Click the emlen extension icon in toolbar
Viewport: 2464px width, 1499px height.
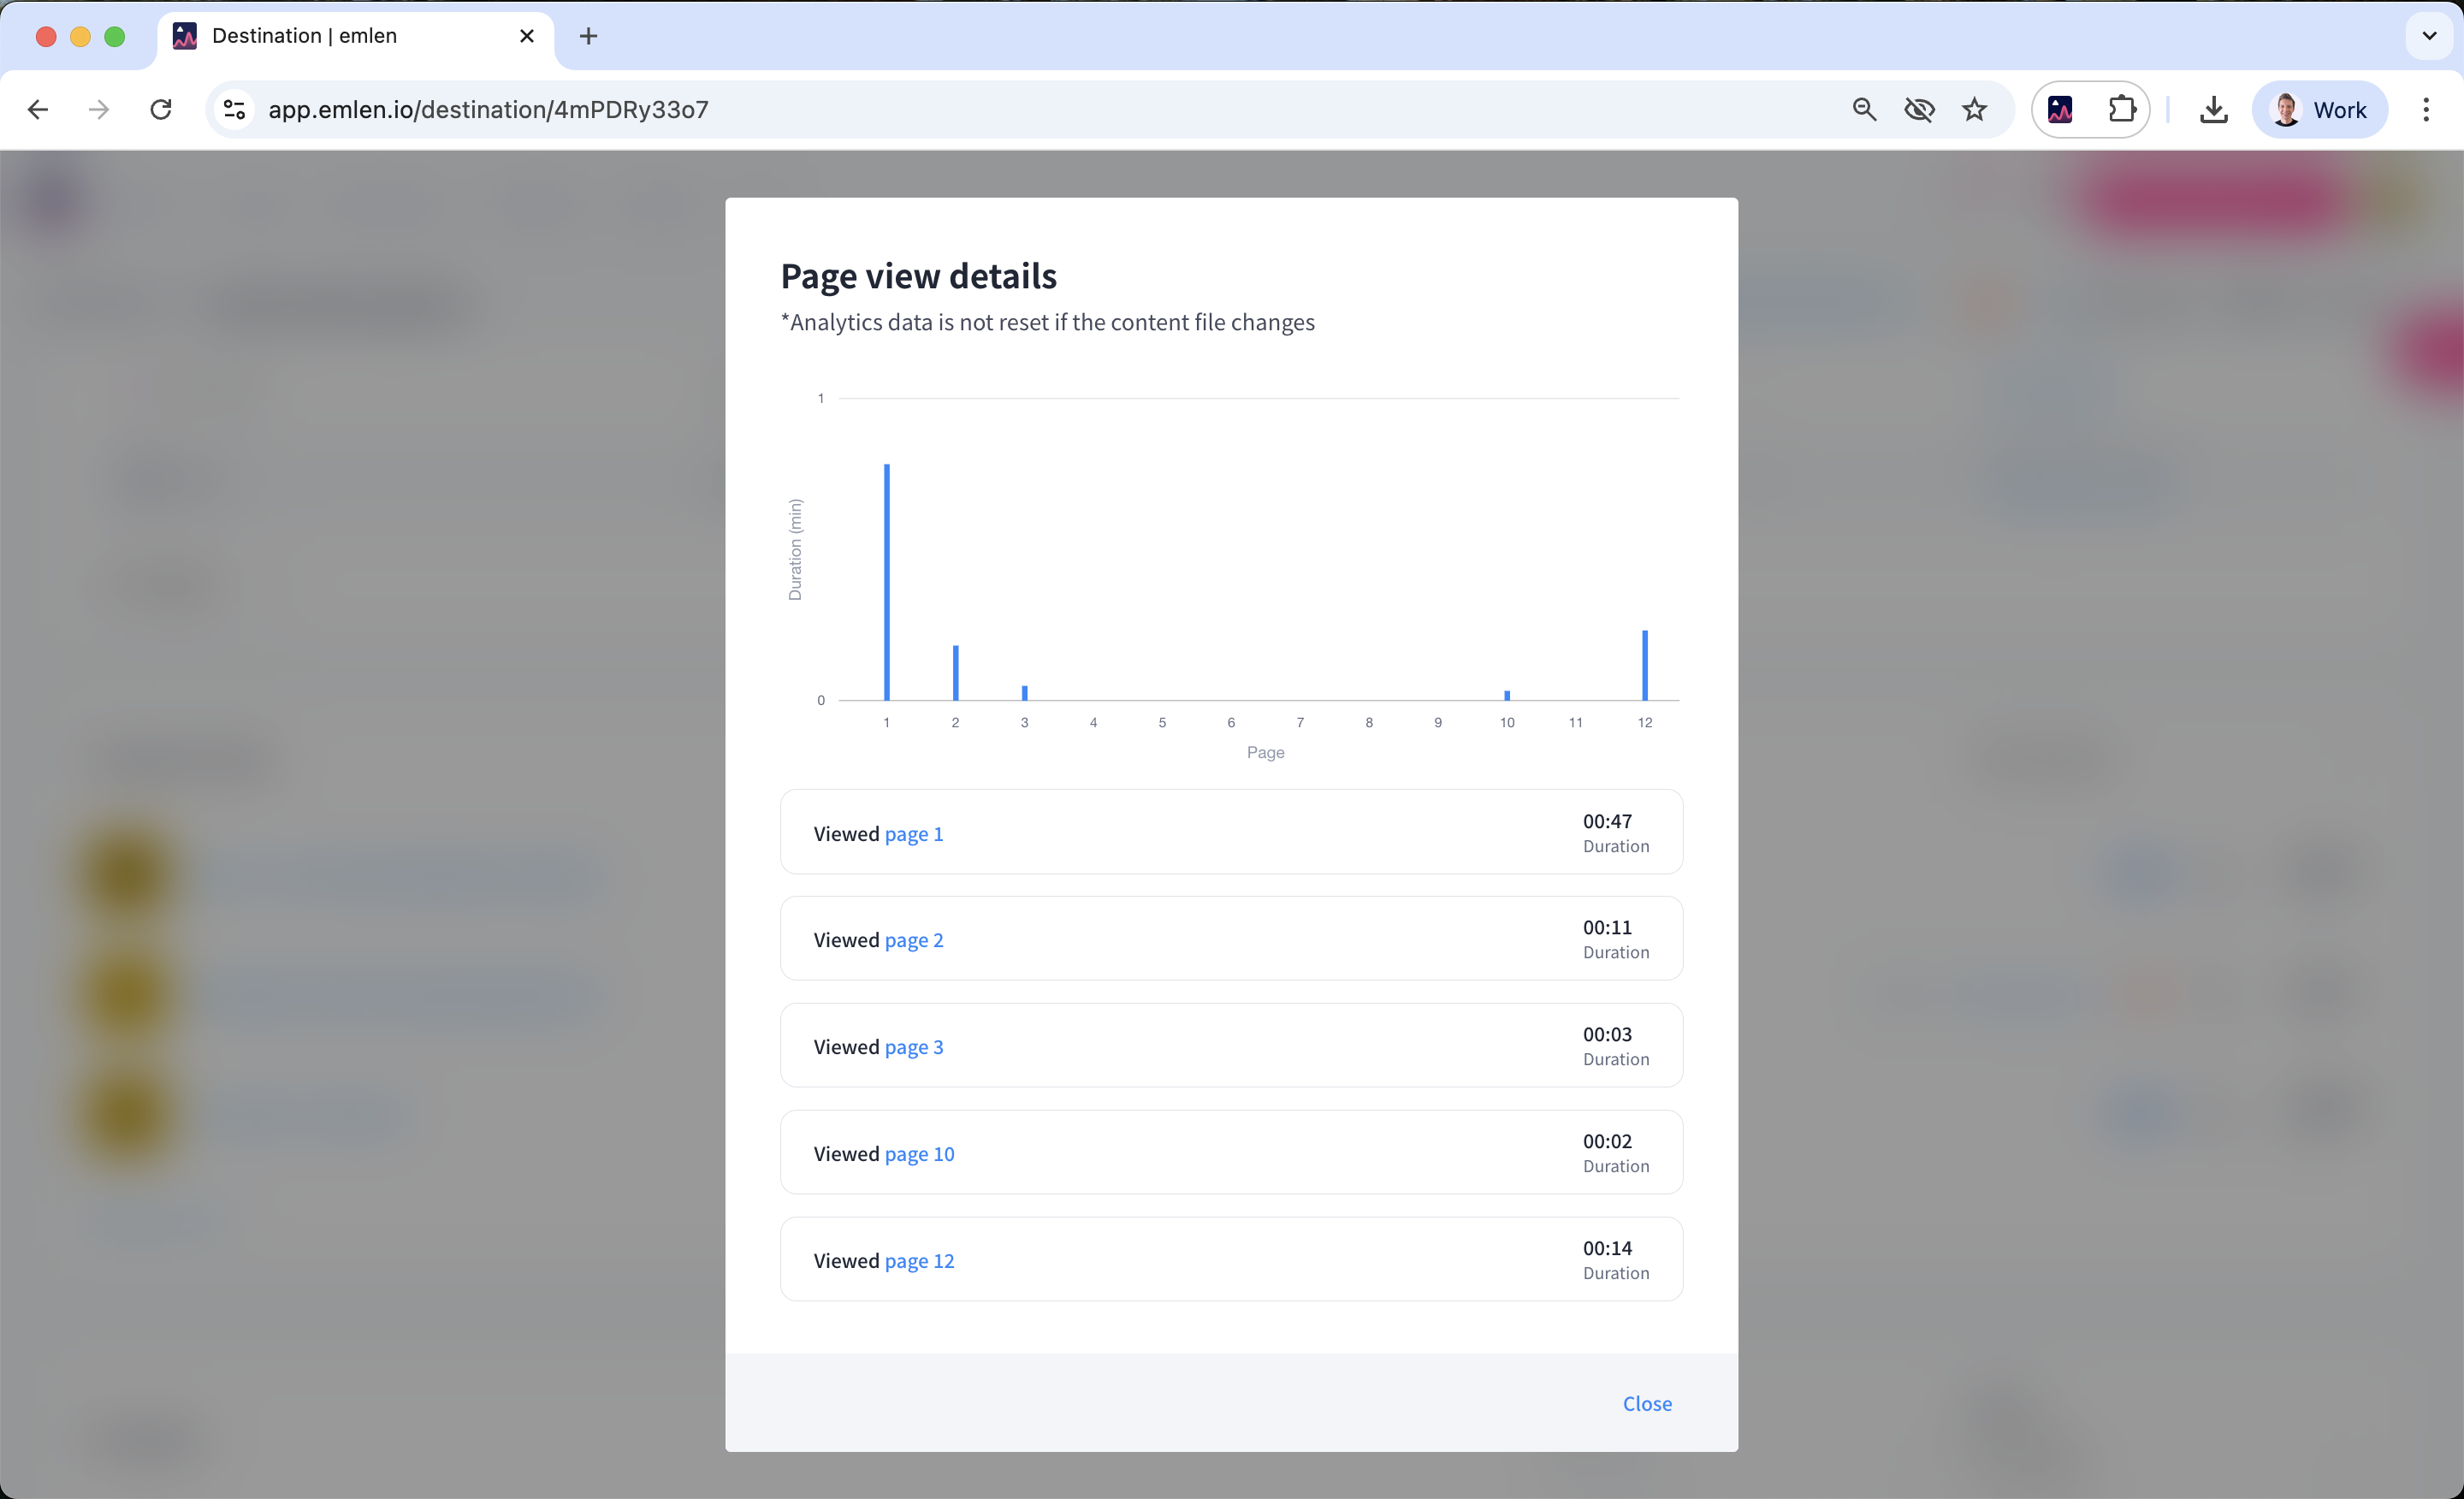tap(2060, 110)
